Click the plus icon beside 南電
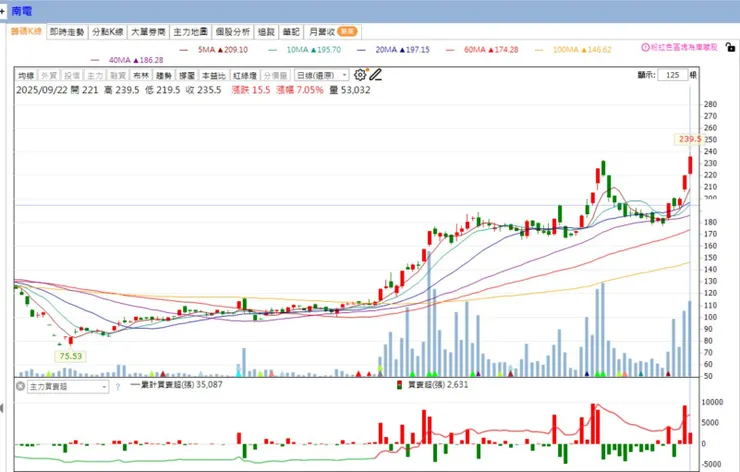The image size is (740, 472). pyautogui.click(x=2, y=10)
